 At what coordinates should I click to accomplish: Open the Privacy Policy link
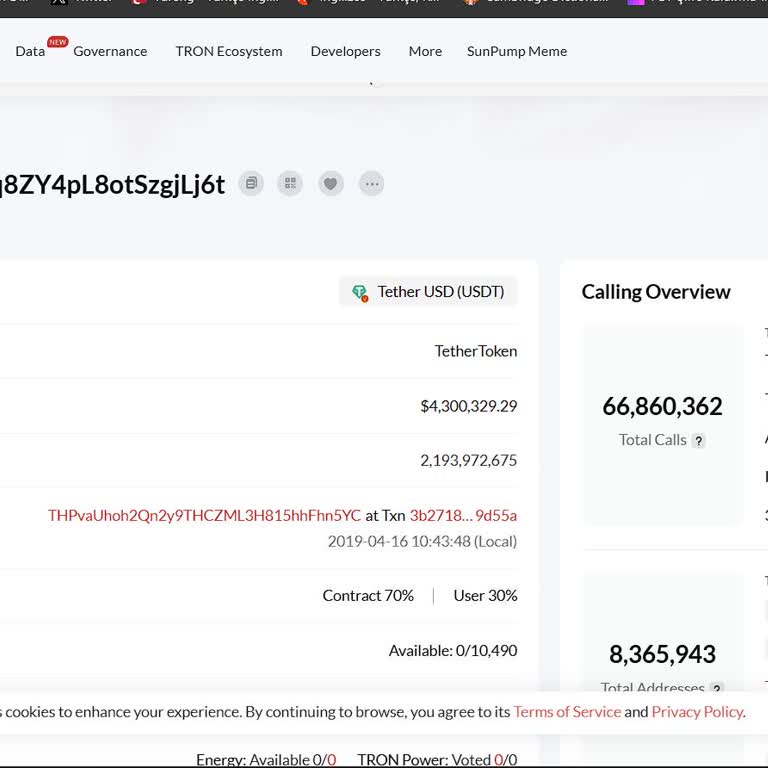point(697,711)
